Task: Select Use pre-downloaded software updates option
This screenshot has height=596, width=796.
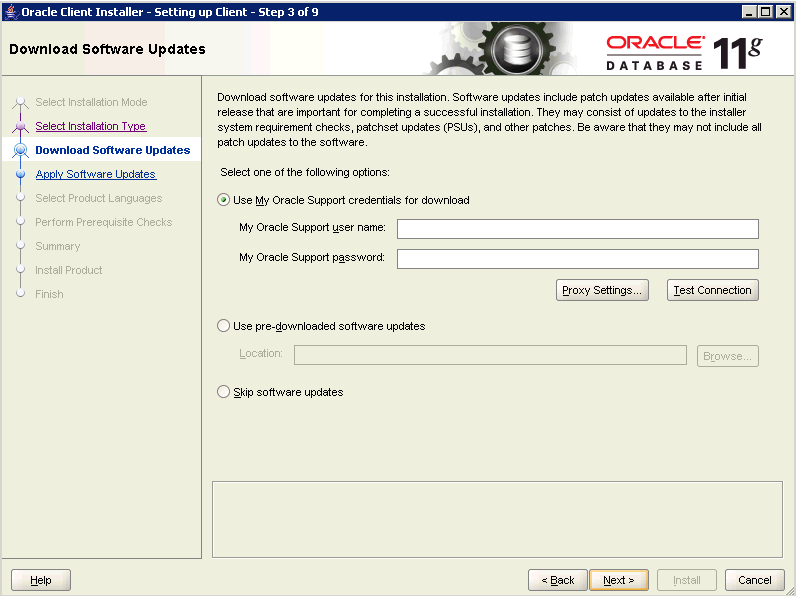Action: (x=224, y=326)
